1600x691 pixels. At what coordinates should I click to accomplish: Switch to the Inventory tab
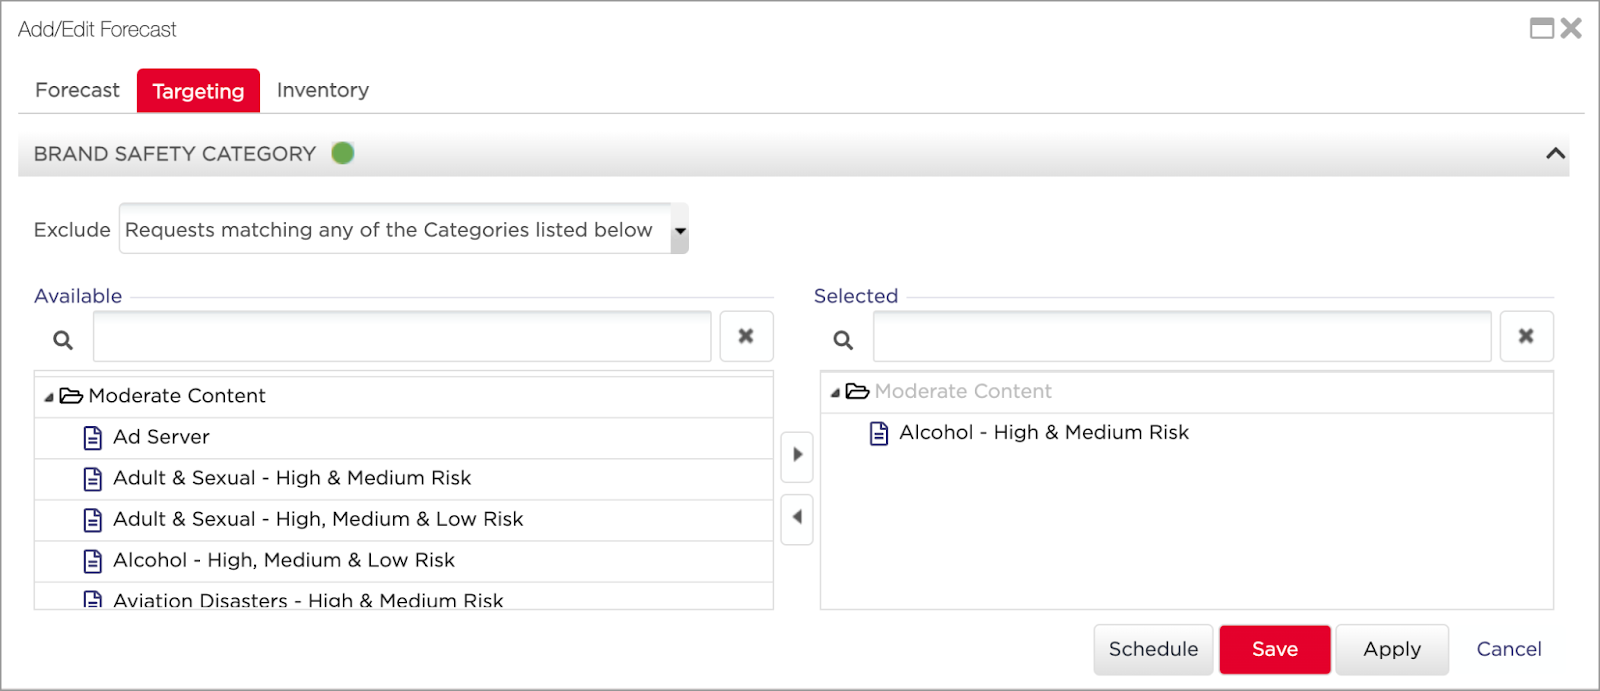pyautogui.click(x=322, y=91)
